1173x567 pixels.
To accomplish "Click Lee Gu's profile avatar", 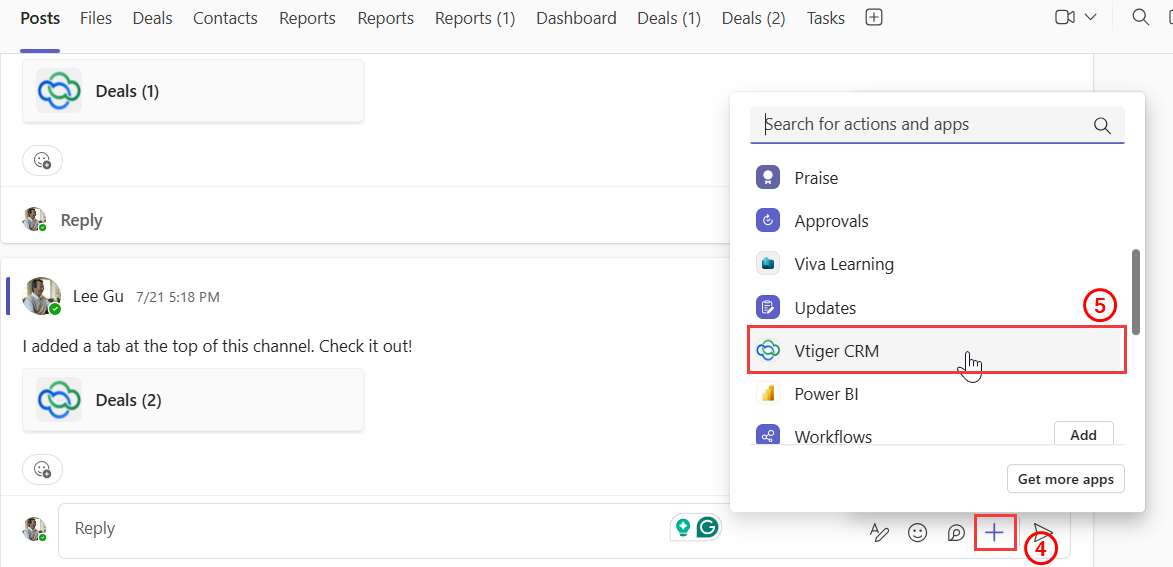I will pyautogui.click(x=42, y=296).
